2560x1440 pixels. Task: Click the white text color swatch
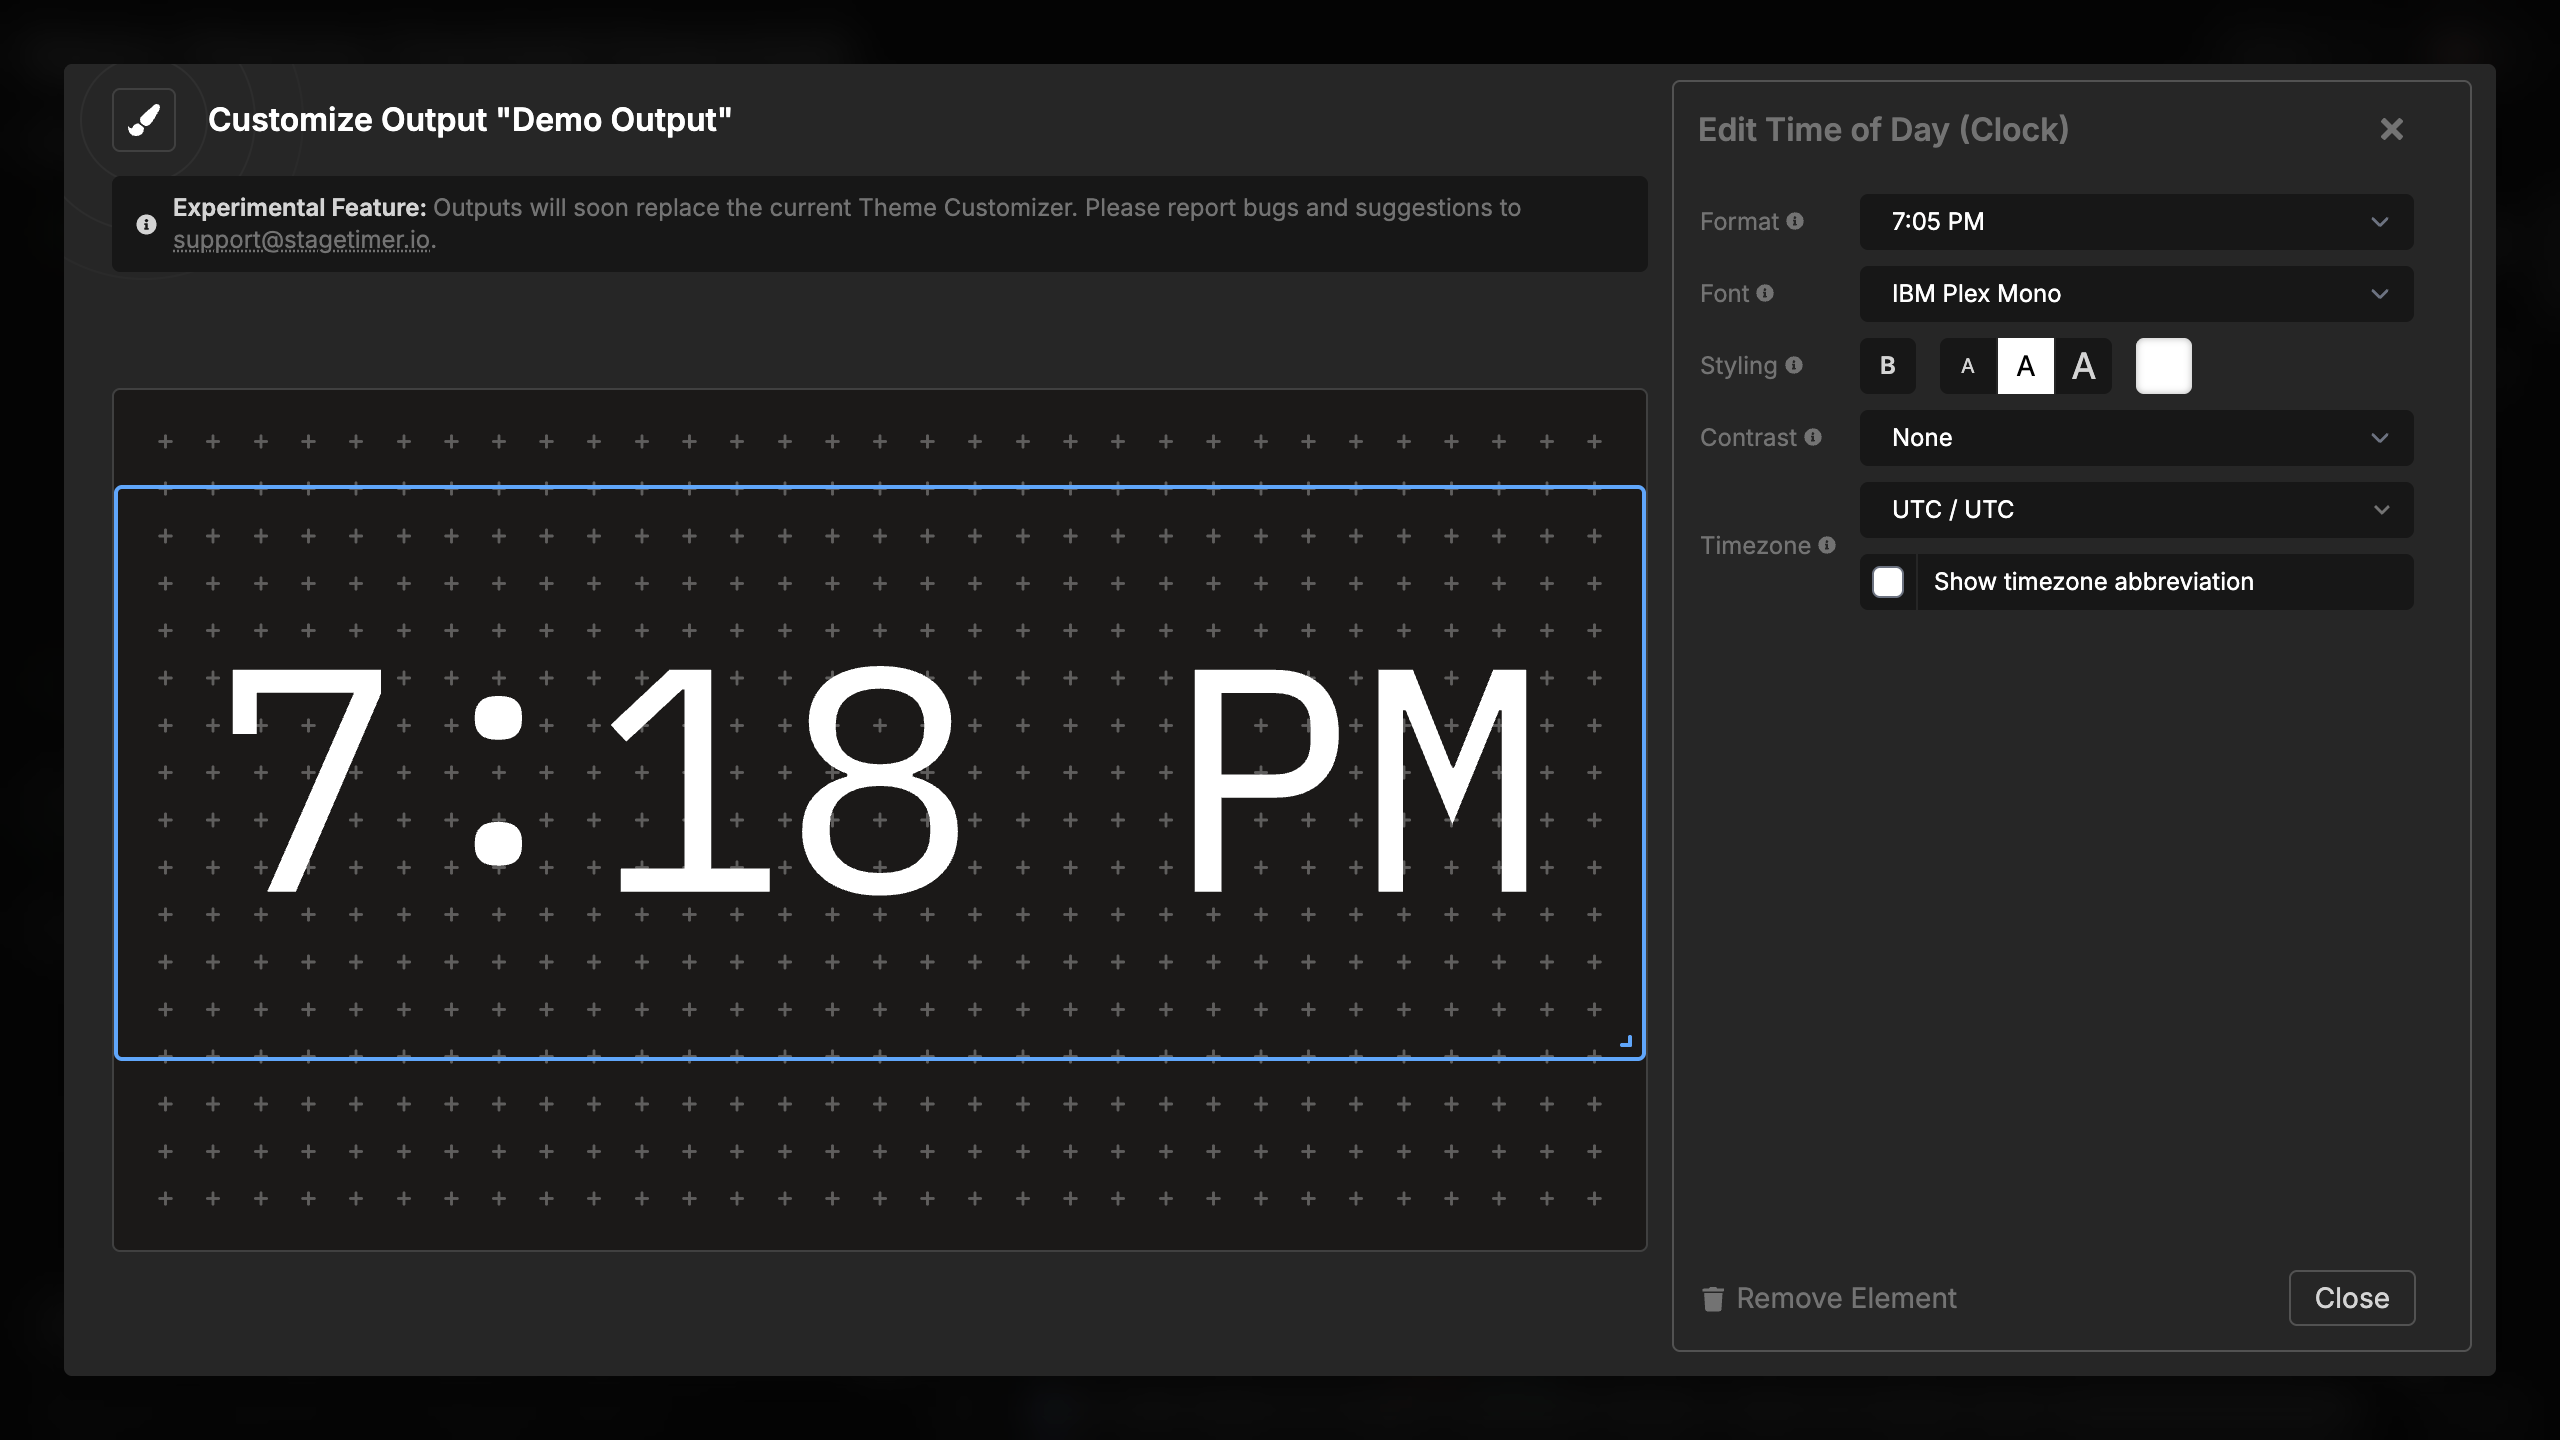point(2164,365)
